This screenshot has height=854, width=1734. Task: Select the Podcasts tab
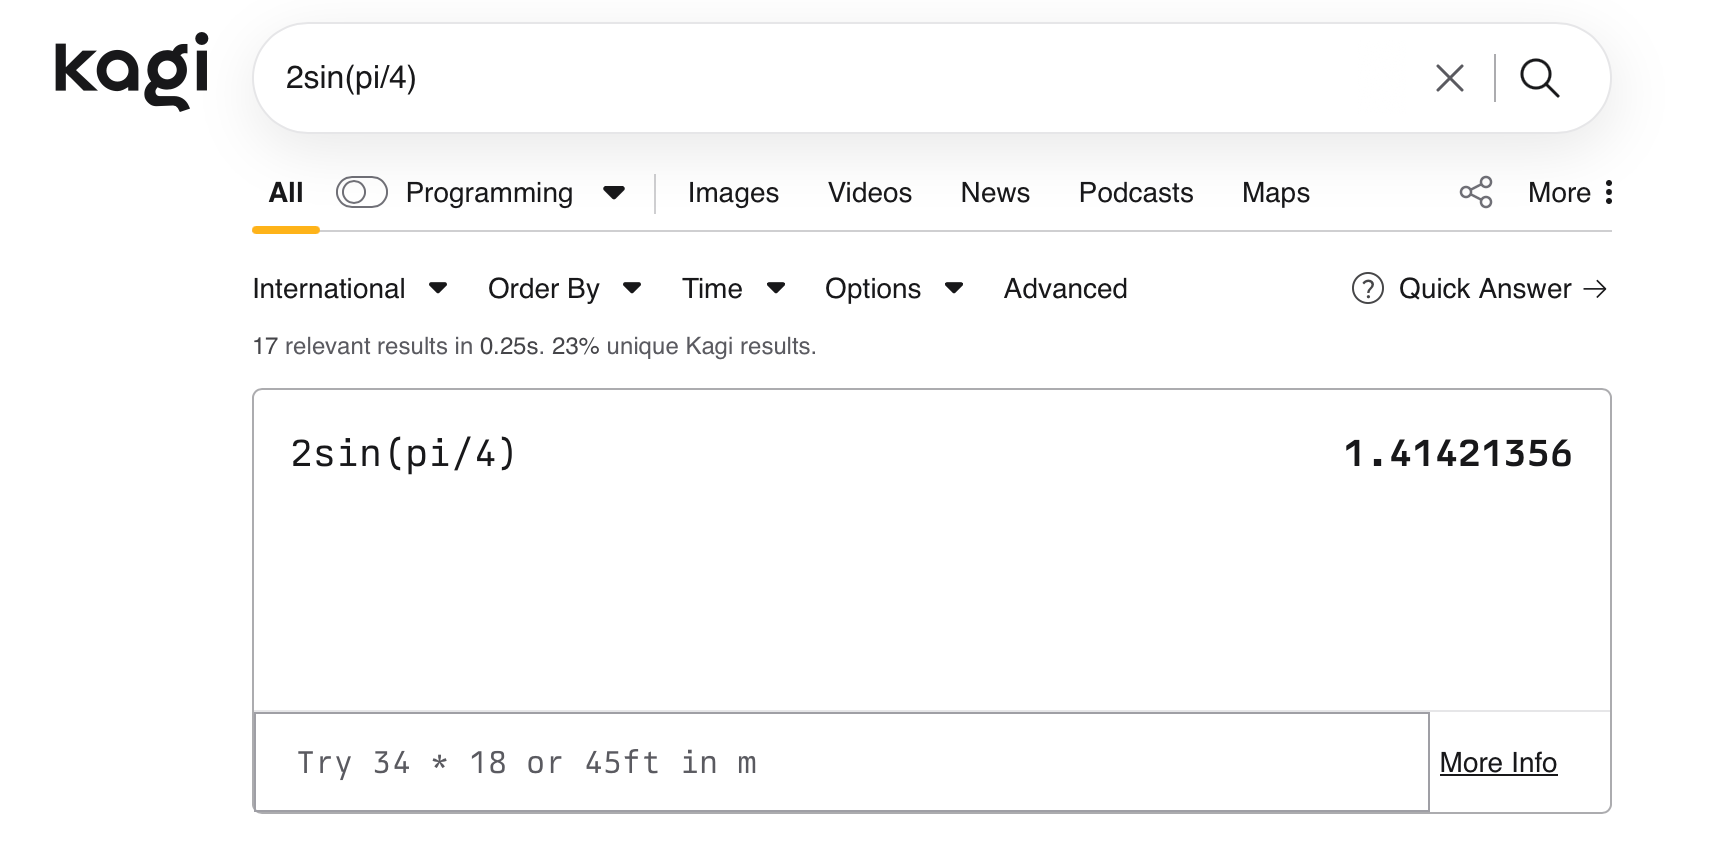1135,192
